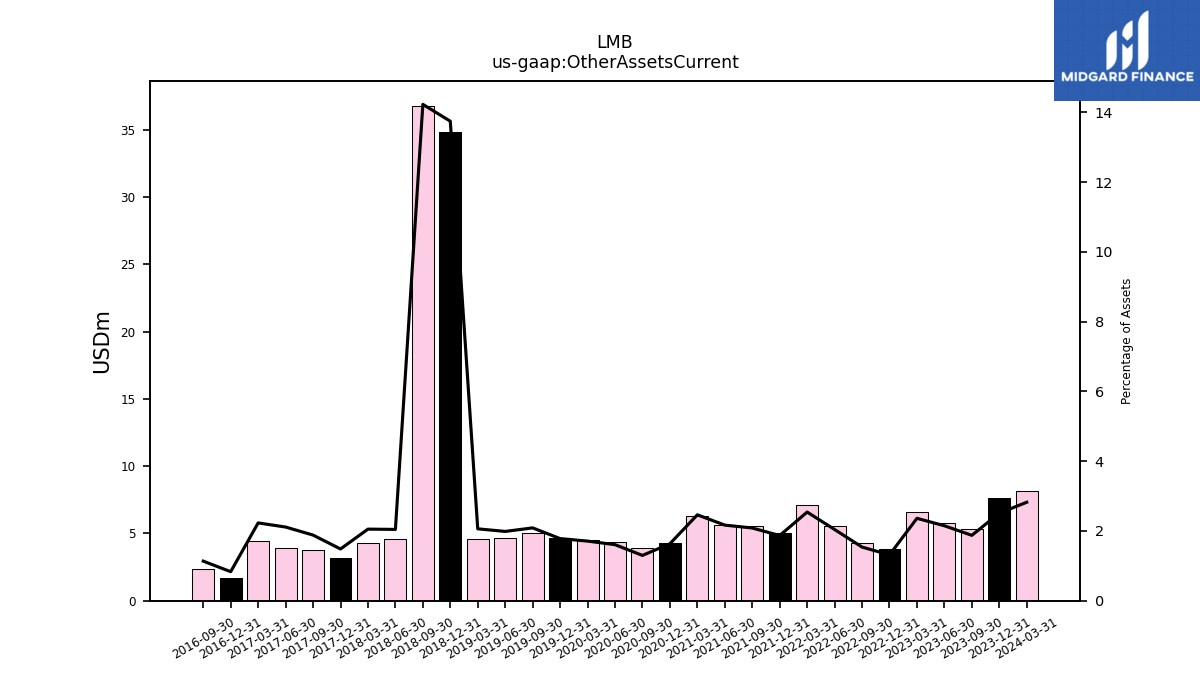Click the pink bar for 2021-03-31
This screenshot has width=1200, height=675.
(x=697, y=558)
